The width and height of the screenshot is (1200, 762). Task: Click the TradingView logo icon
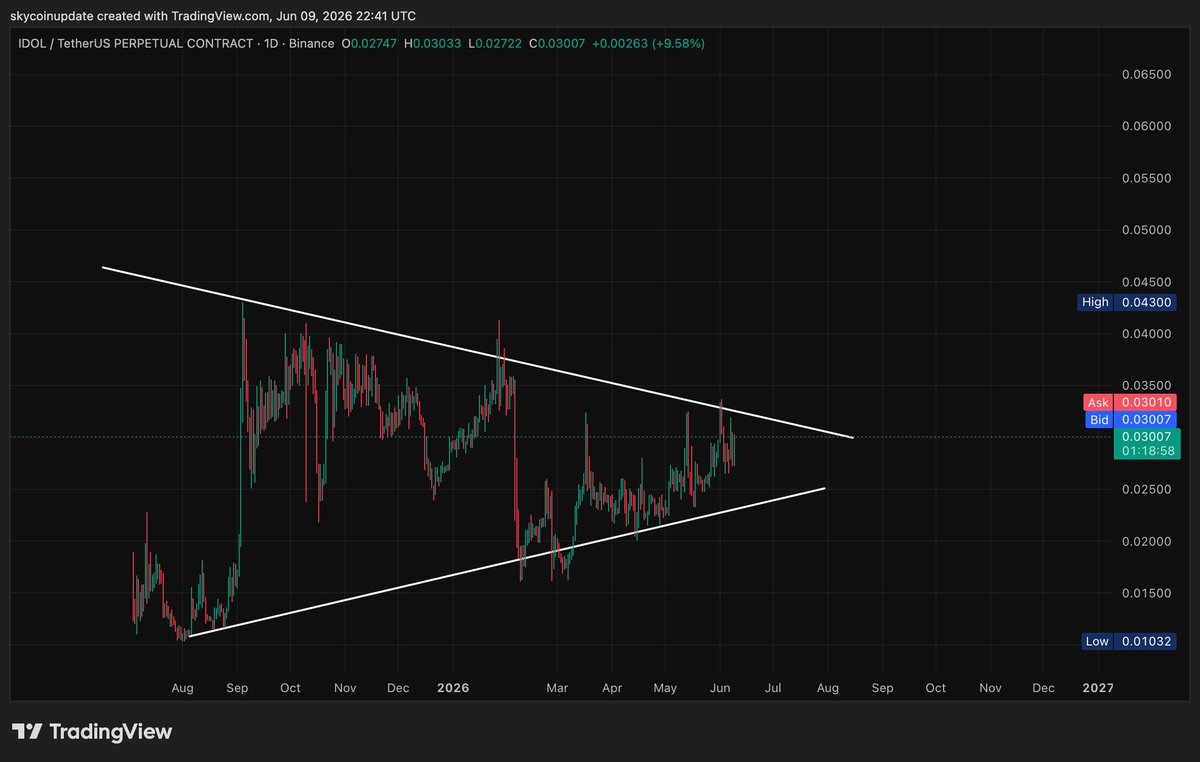(x=27, y=732)
